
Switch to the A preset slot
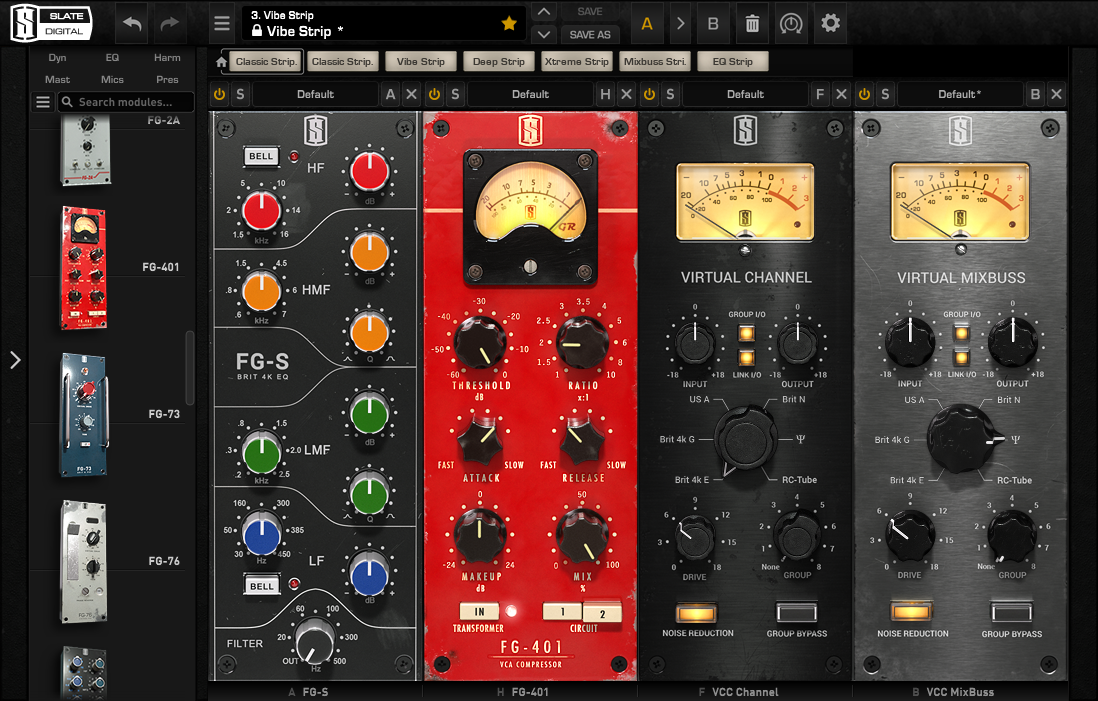point(647,23)
